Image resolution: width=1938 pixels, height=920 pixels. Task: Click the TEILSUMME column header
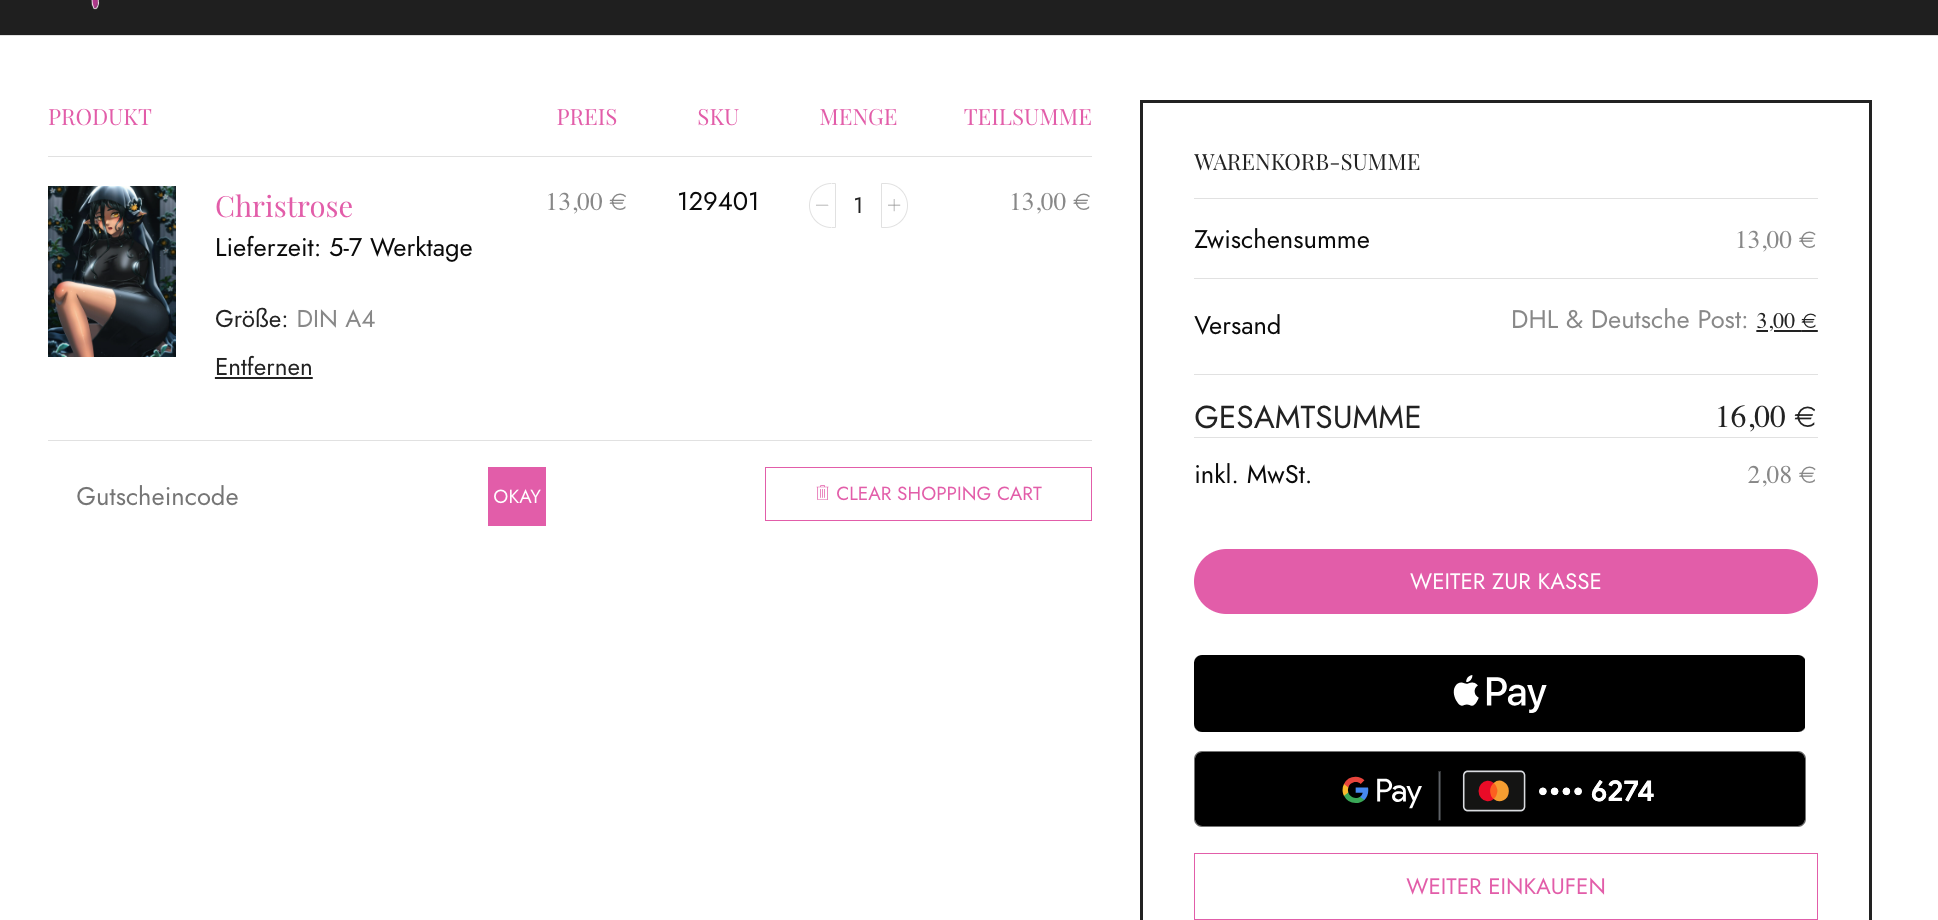1027,117
